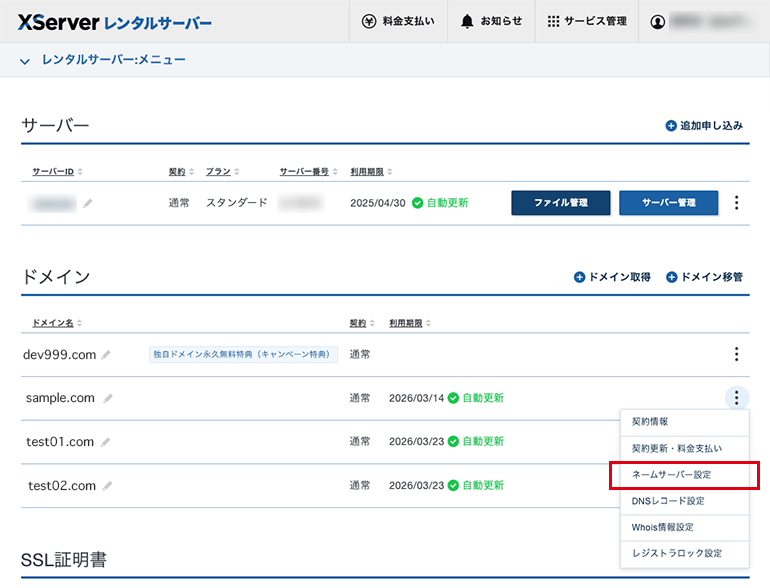This screenshot has width=770, height=588.
Task: Click test01.com 自動更新 checkmark
Action: [x=453, y=442]
